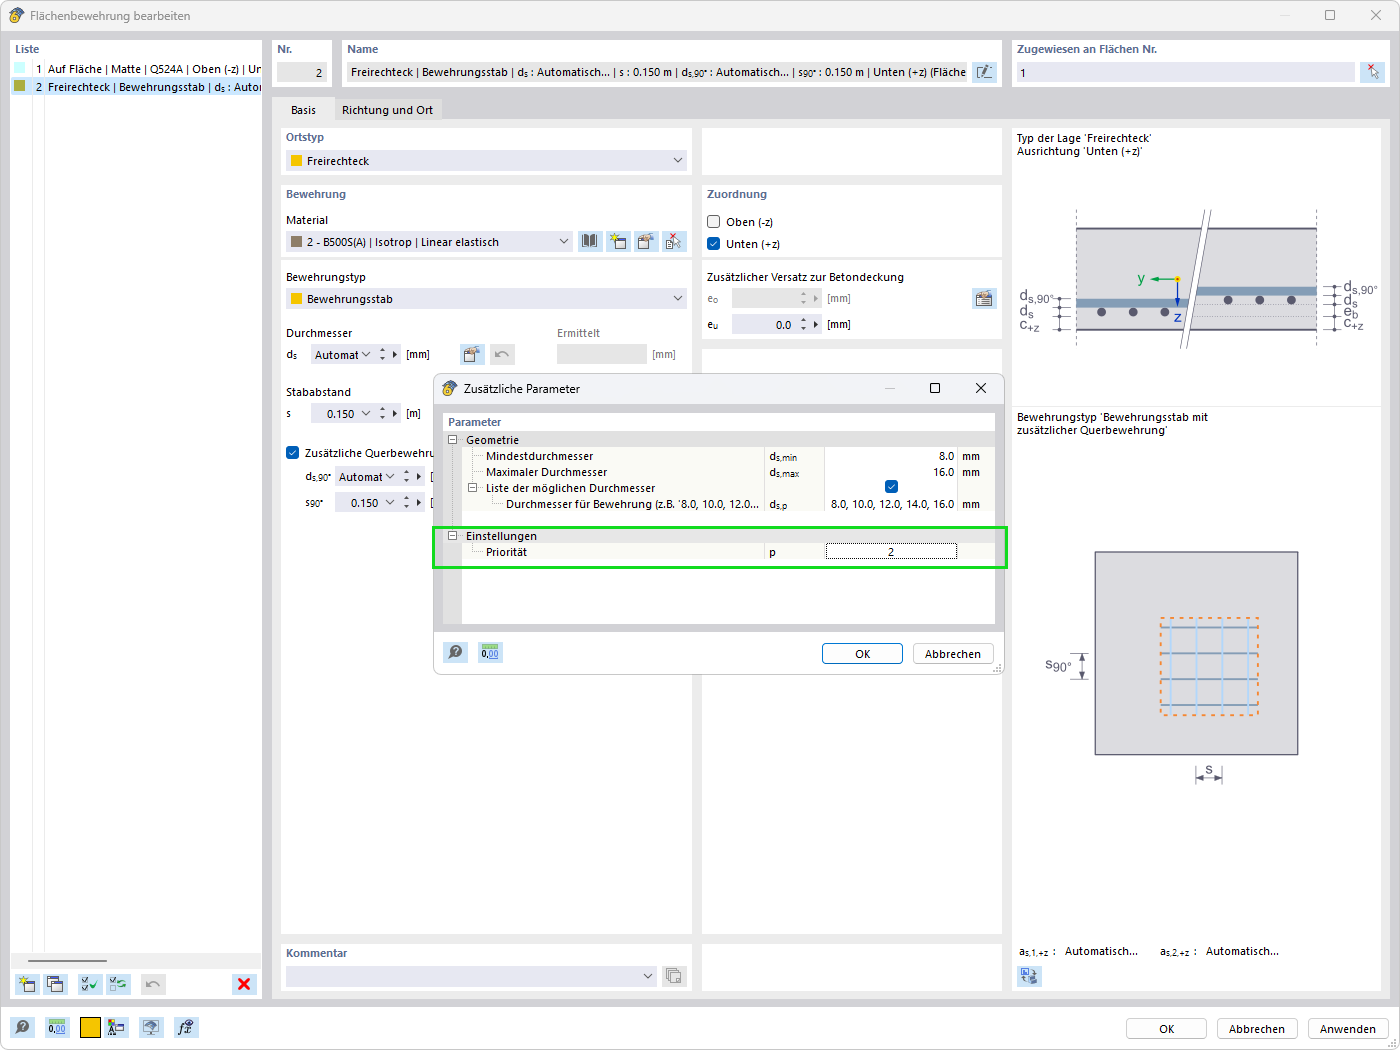Select the Basis tab
This screenshot has height=1050, width=1400.
302,110
